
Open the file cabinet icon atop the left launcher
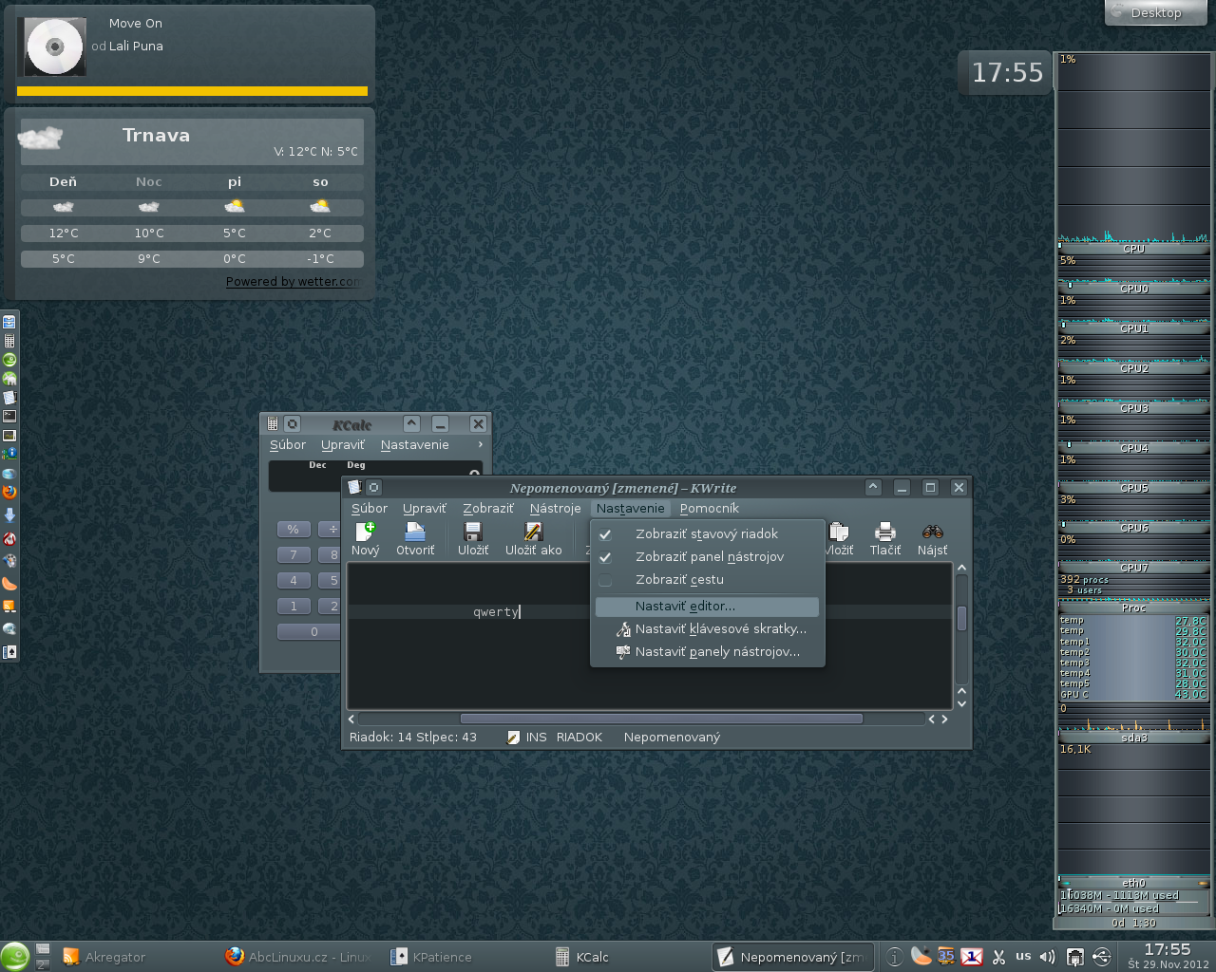click(x=9, y=322)
